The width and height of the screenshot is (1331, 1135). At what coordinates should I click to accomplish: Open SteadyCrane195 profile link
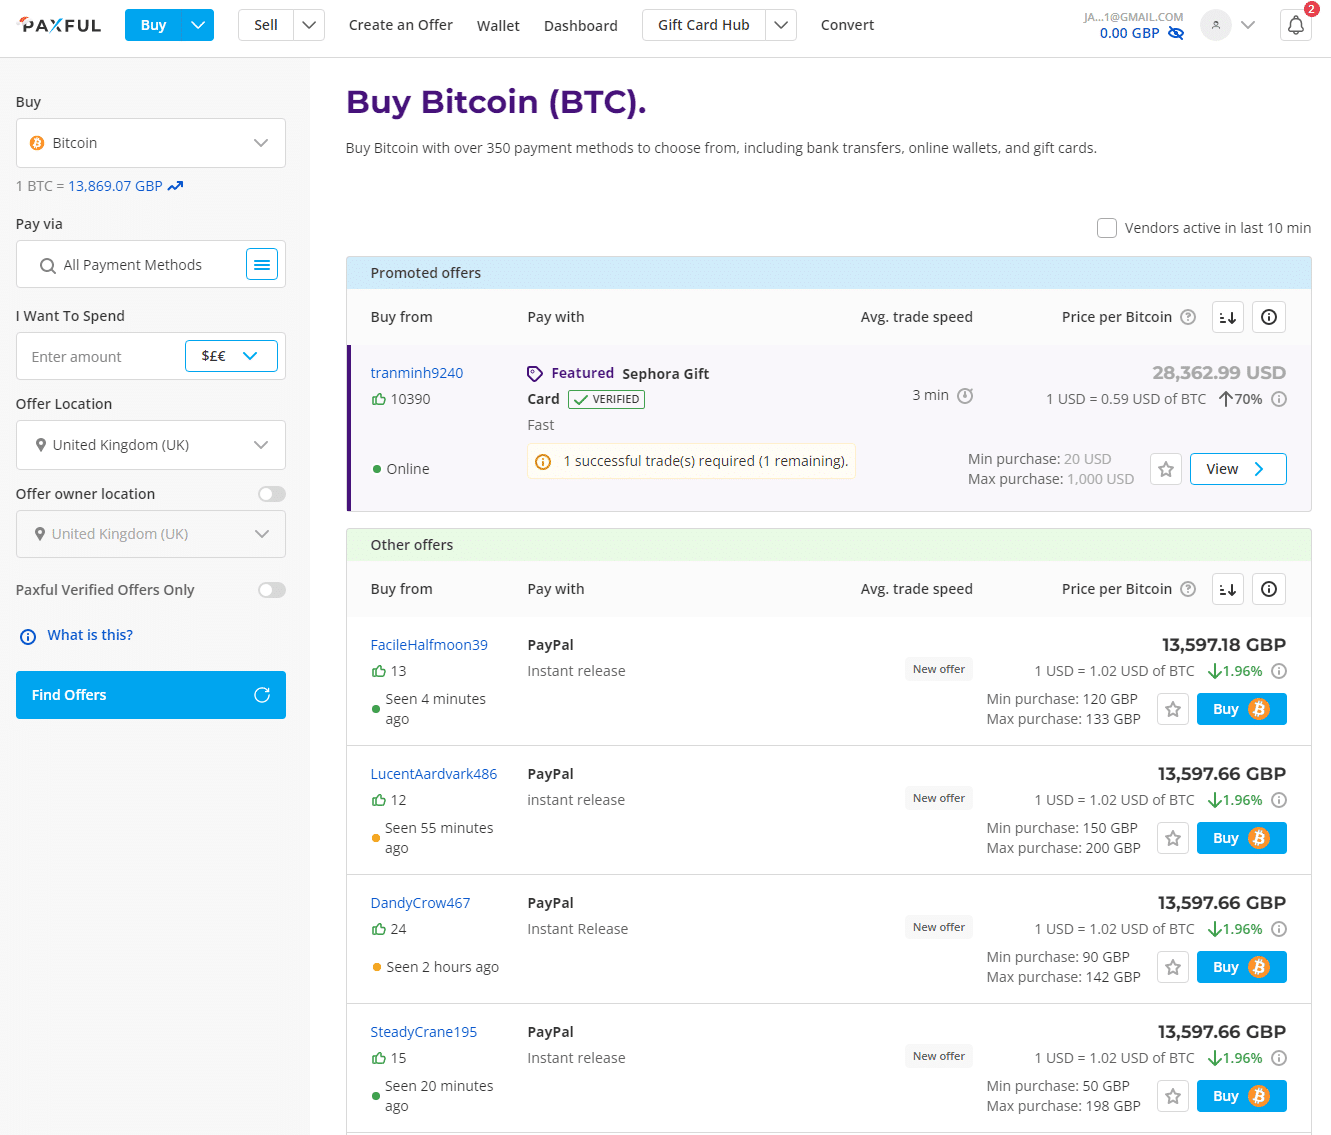[x=424, y=1032]
